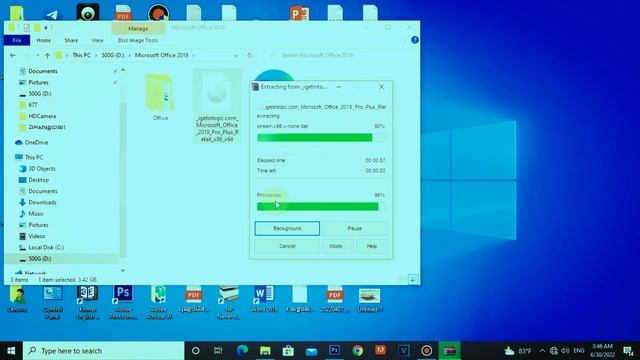The width and height of the screenshot is (640, 360).
Task: Open HDCamera folder in sidebar
Action: point(42,116)
